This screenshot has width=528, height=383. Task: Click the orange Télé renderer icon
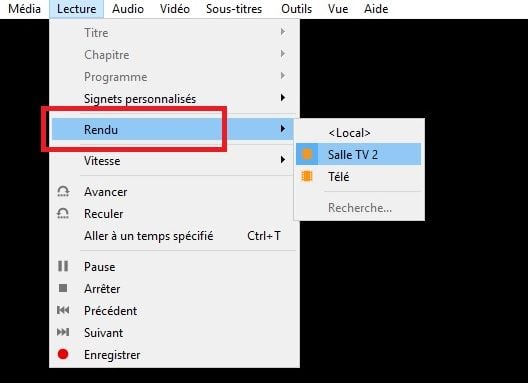(307, 176)
